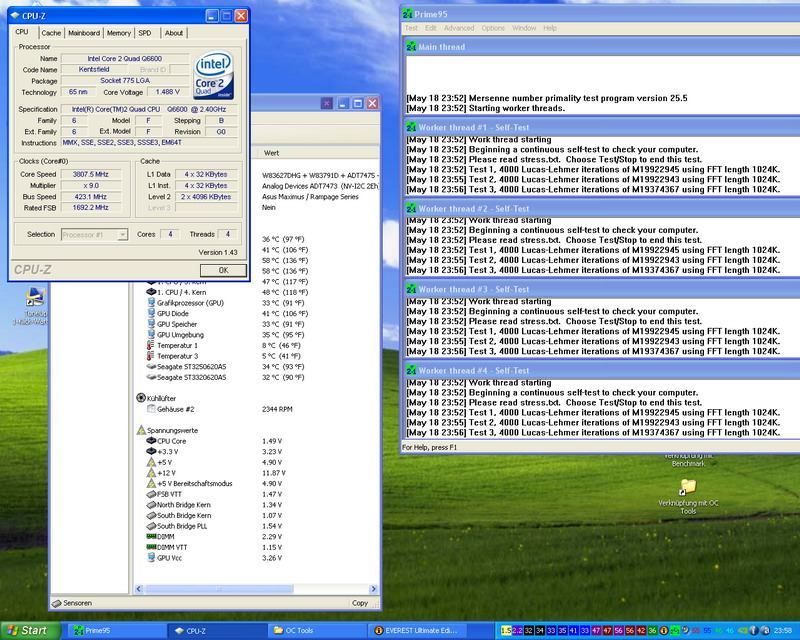Open the Mainboard tab in CPU-Z
Screen dimensions: 800x640
pyautogui.click(x=84, y=33)
